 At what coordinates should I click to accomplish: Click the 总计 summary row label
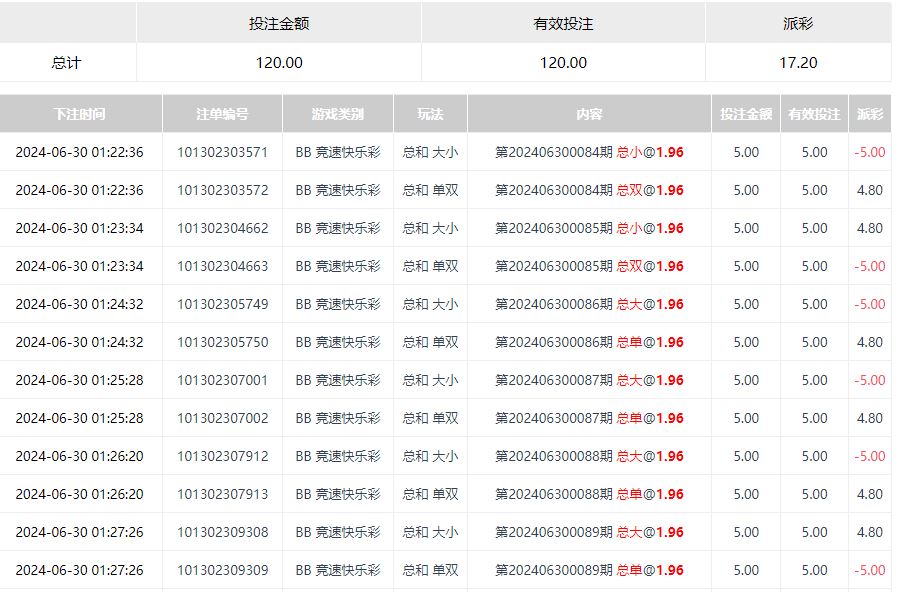pyautogui.click(x=67, y=62)
